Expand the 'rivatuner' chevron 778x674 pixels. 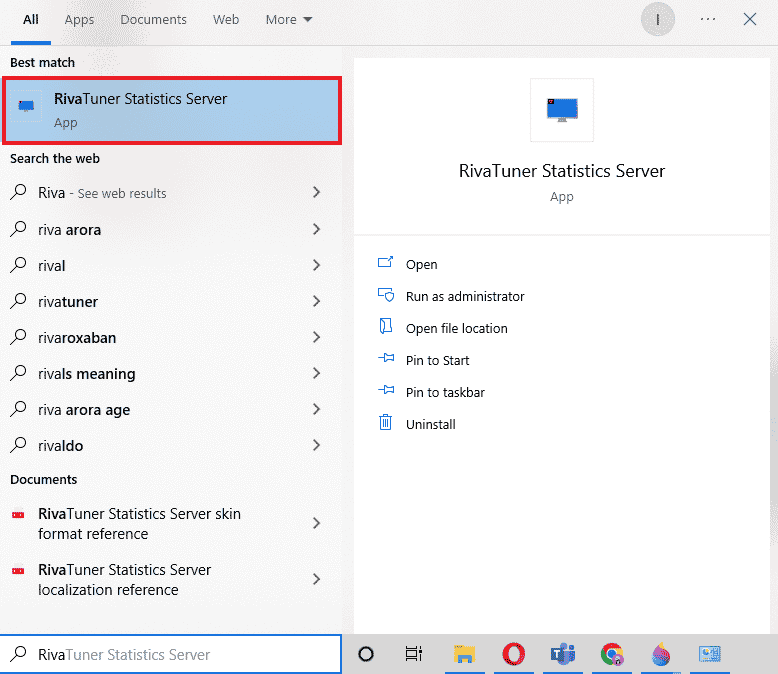(x=317, y=301)
